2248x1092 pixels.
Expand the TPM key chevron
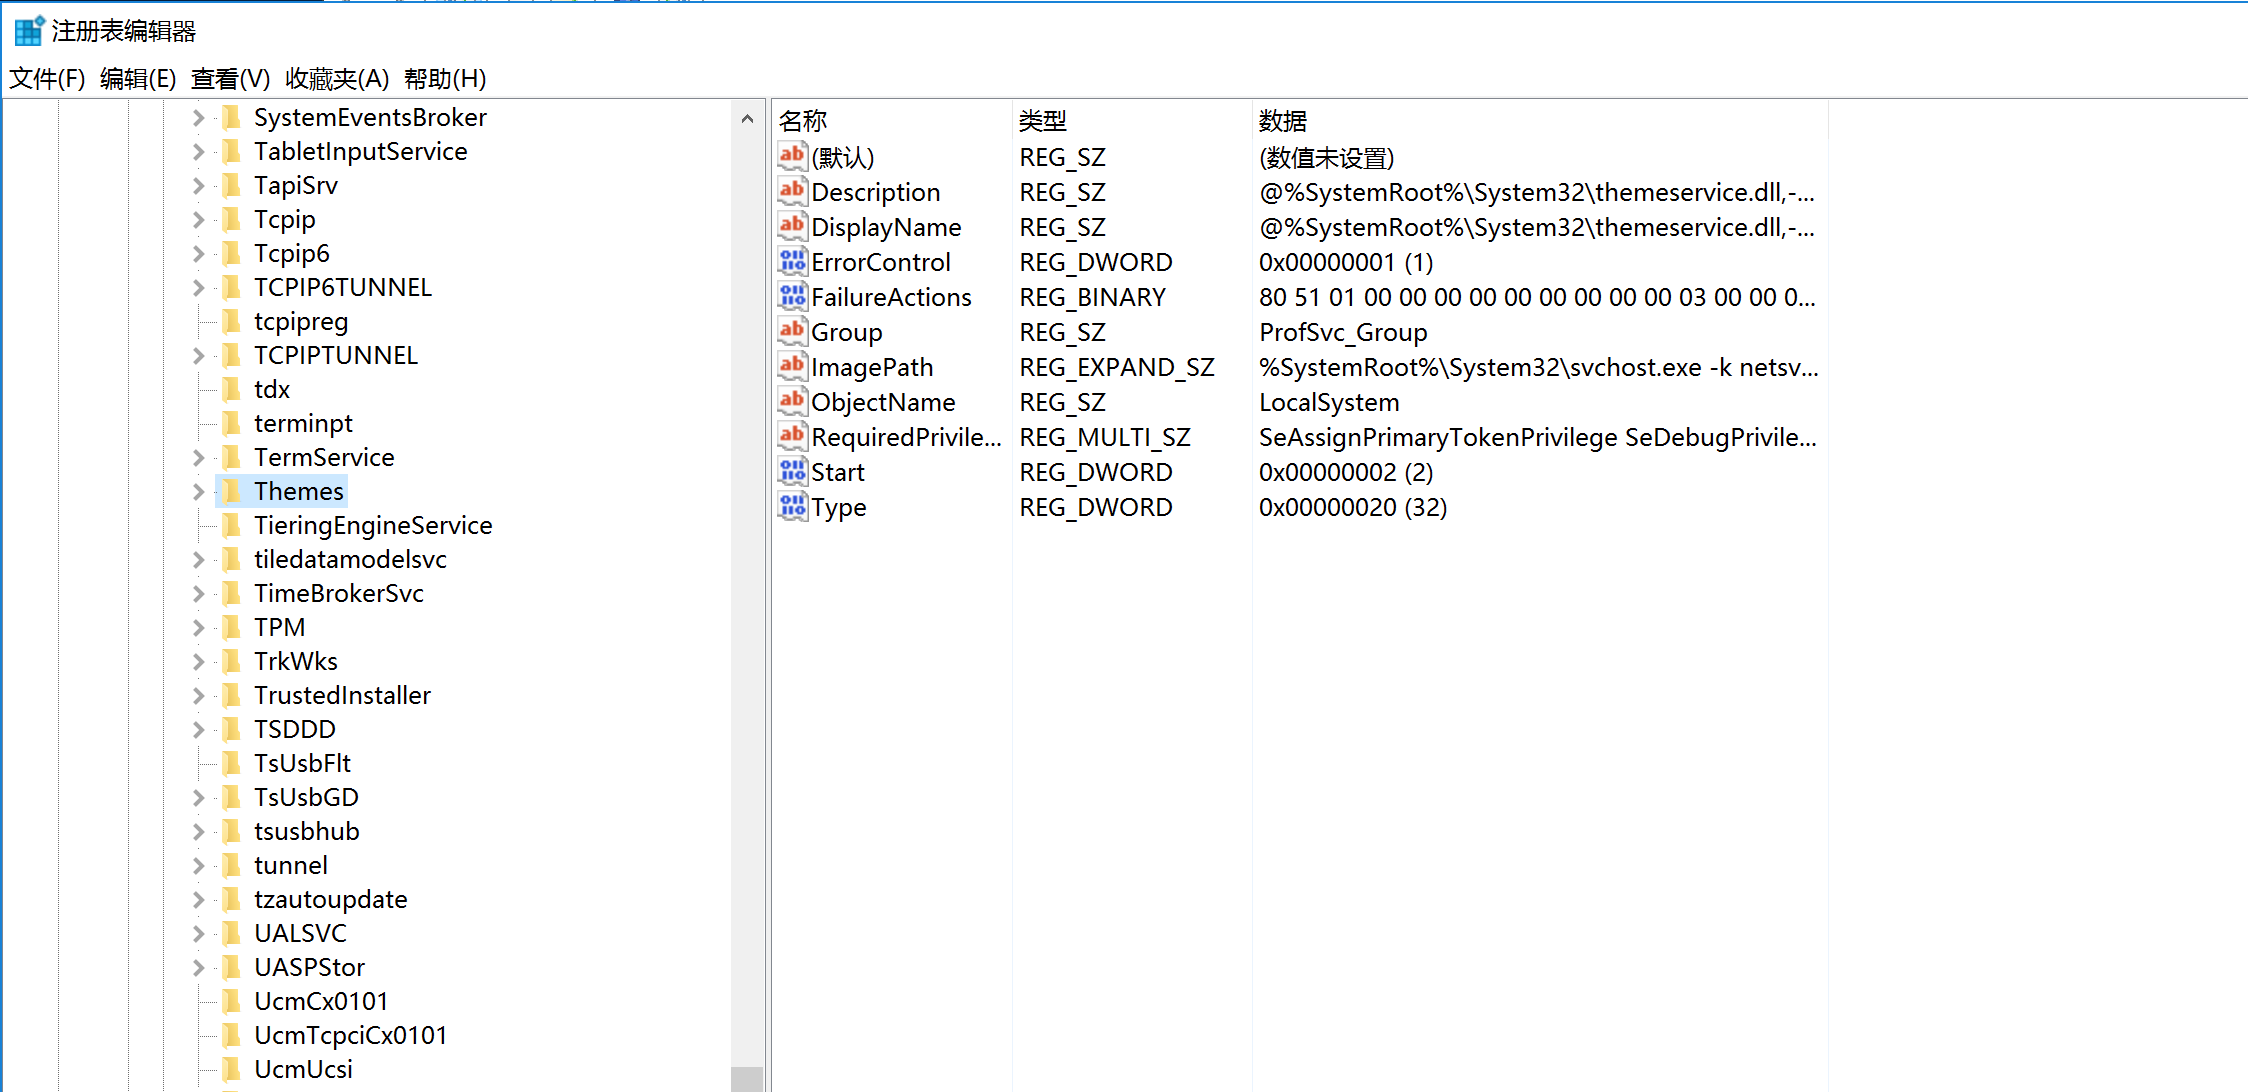point(198,627)
